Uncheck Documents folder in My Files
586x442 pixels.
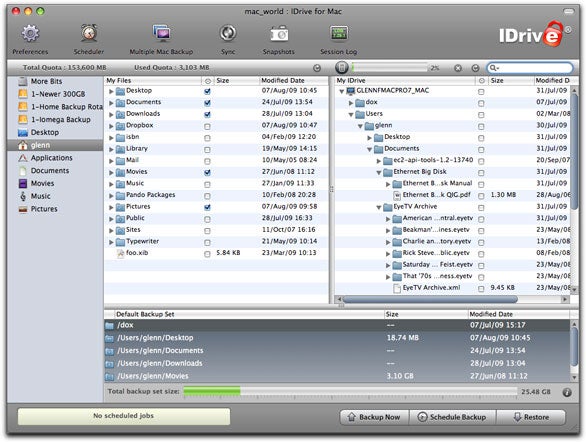click(207, 103)
